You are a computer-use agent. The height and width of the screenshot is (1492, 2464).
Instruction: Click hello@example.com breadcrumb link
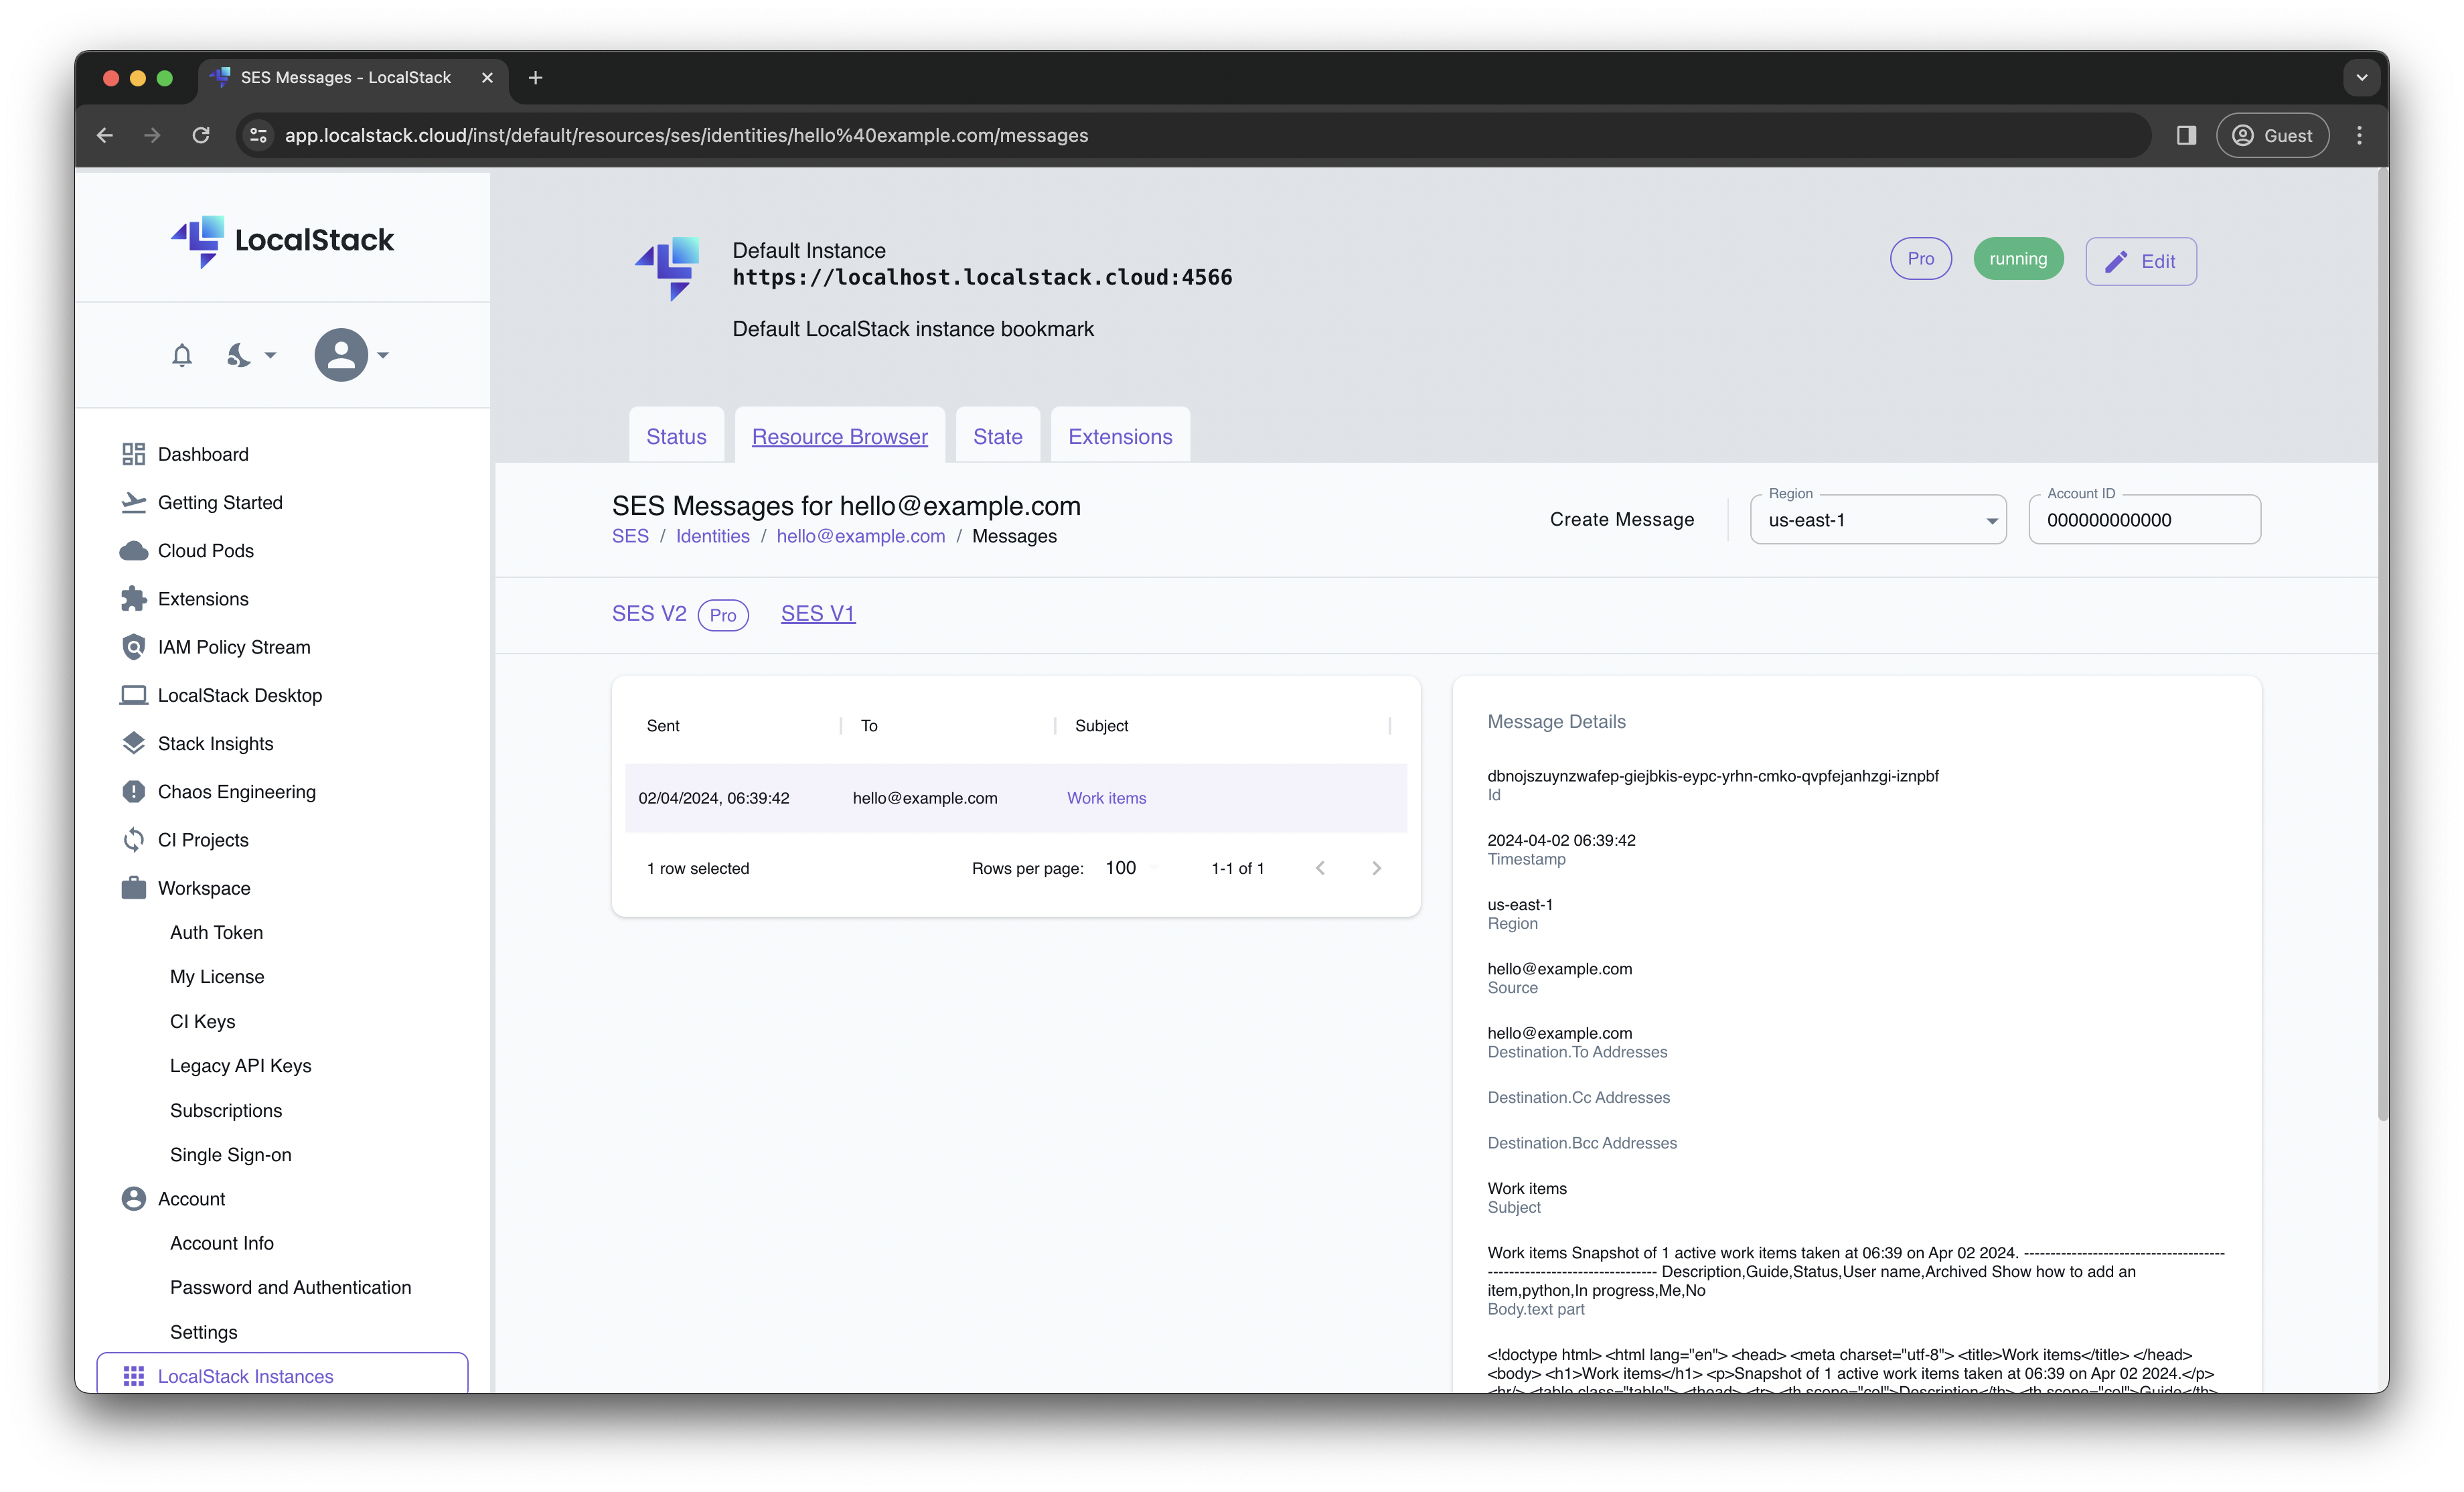860,536
